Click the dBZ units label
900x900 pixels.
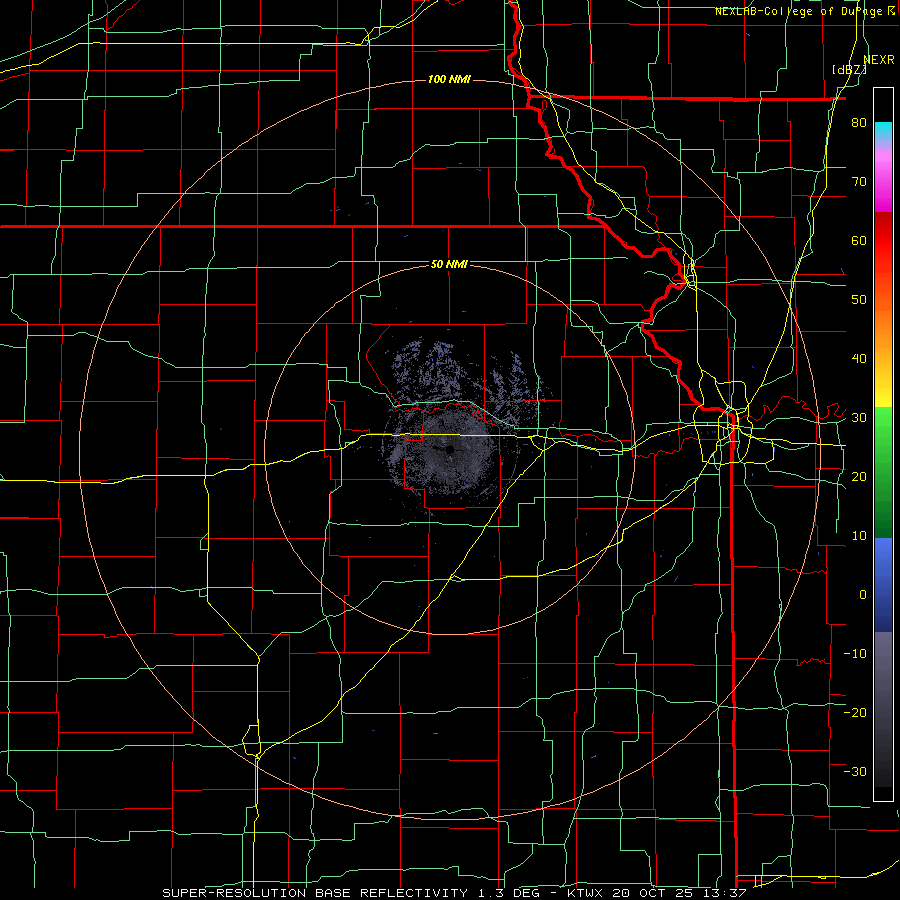[x=849, y=70]
